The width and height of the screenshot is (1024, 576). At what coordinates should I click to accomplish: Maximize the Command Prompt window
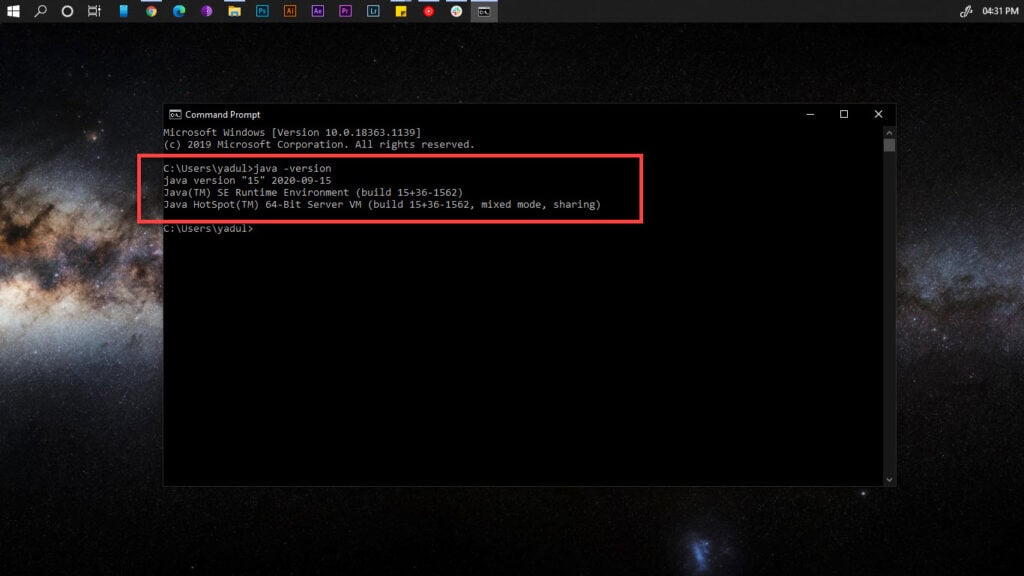[844, 114]
